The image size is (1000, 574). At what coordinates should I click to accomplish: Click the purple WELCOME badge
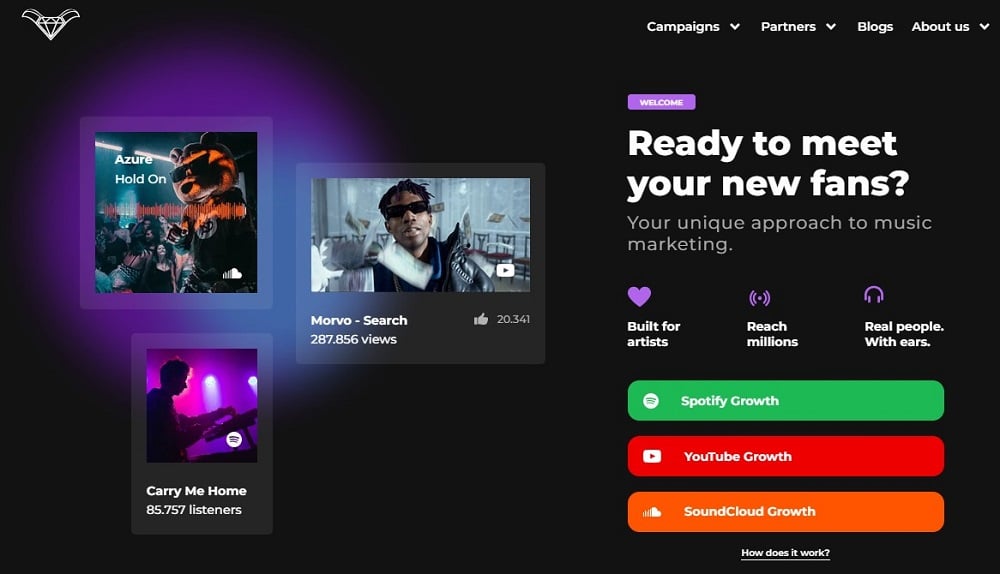(x=661, y=102)
